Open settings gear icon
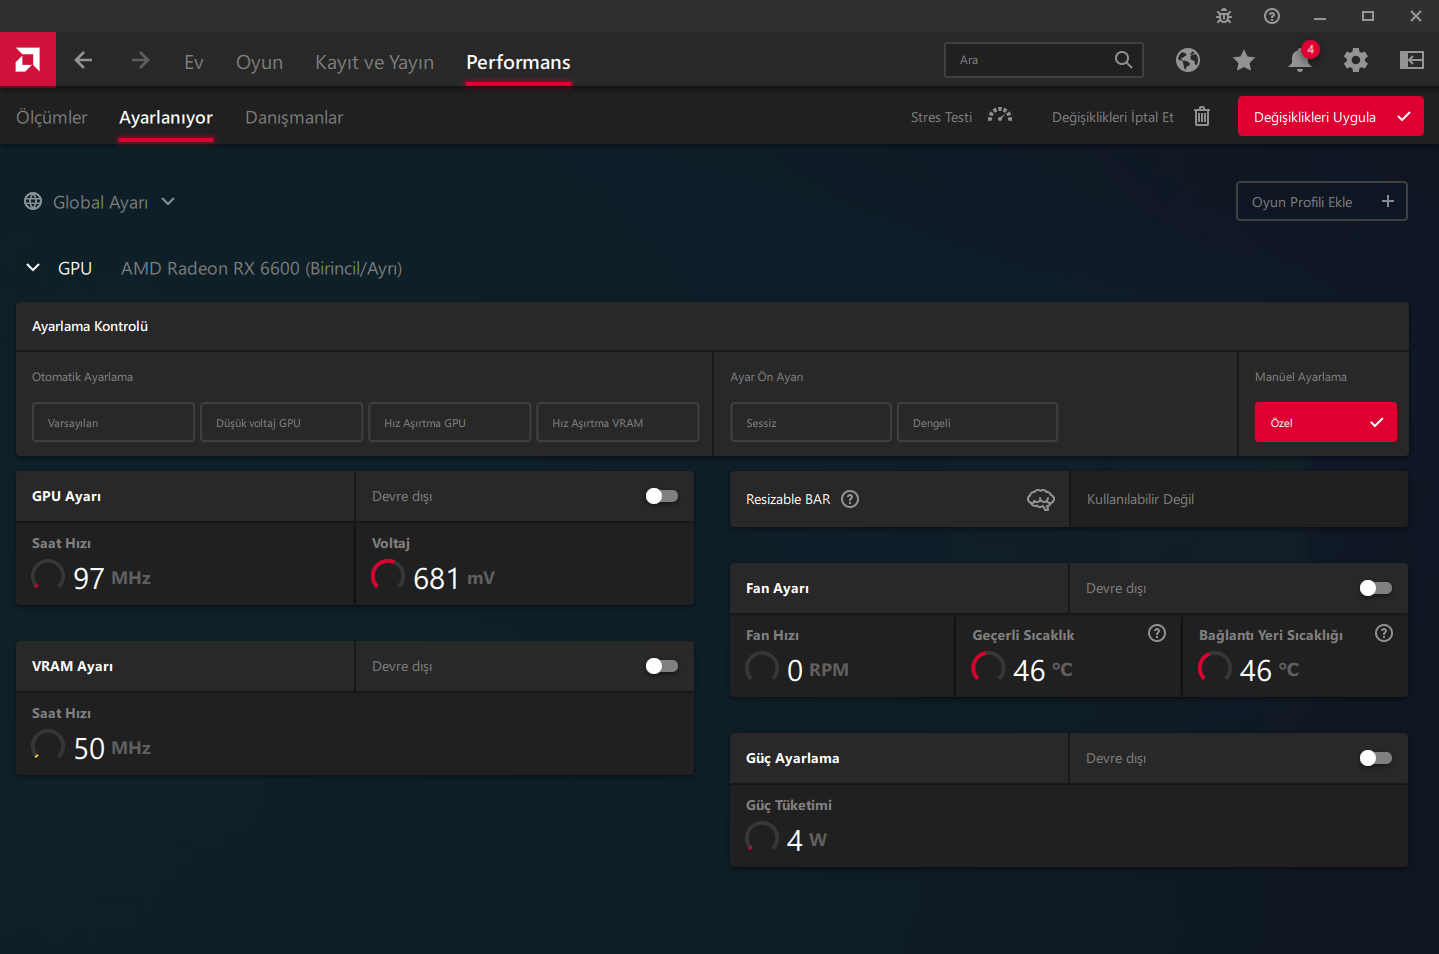The height and width of the screenshot is (954, 1439). point(1355,61)
